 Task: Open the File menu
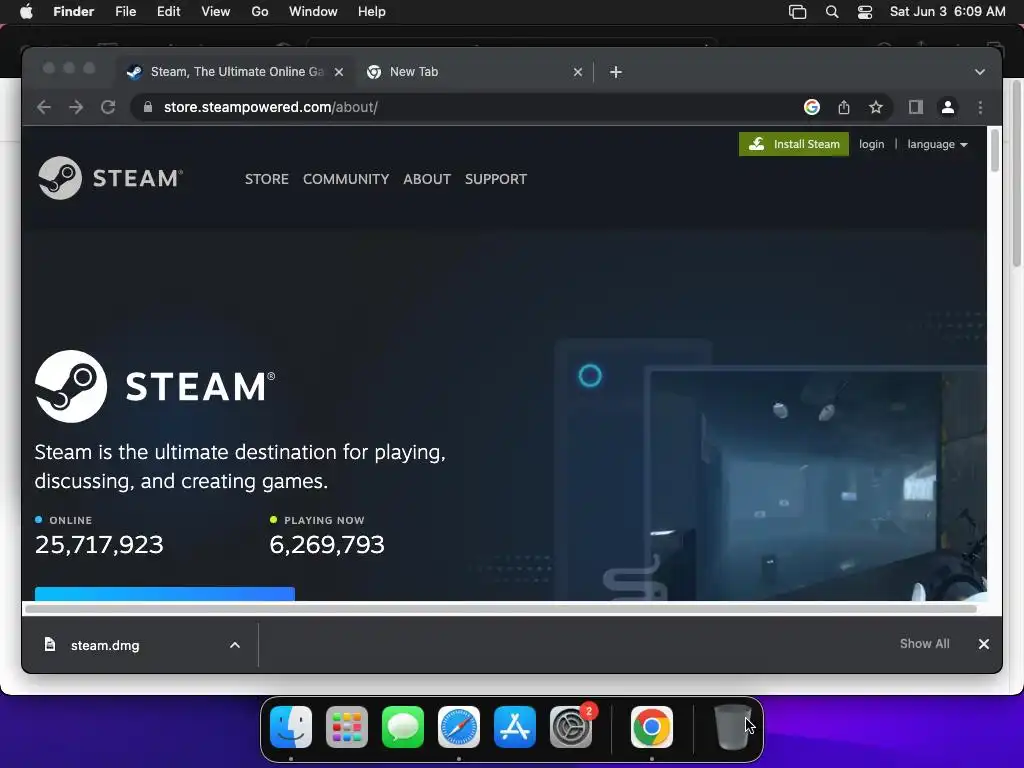(125, 12)
